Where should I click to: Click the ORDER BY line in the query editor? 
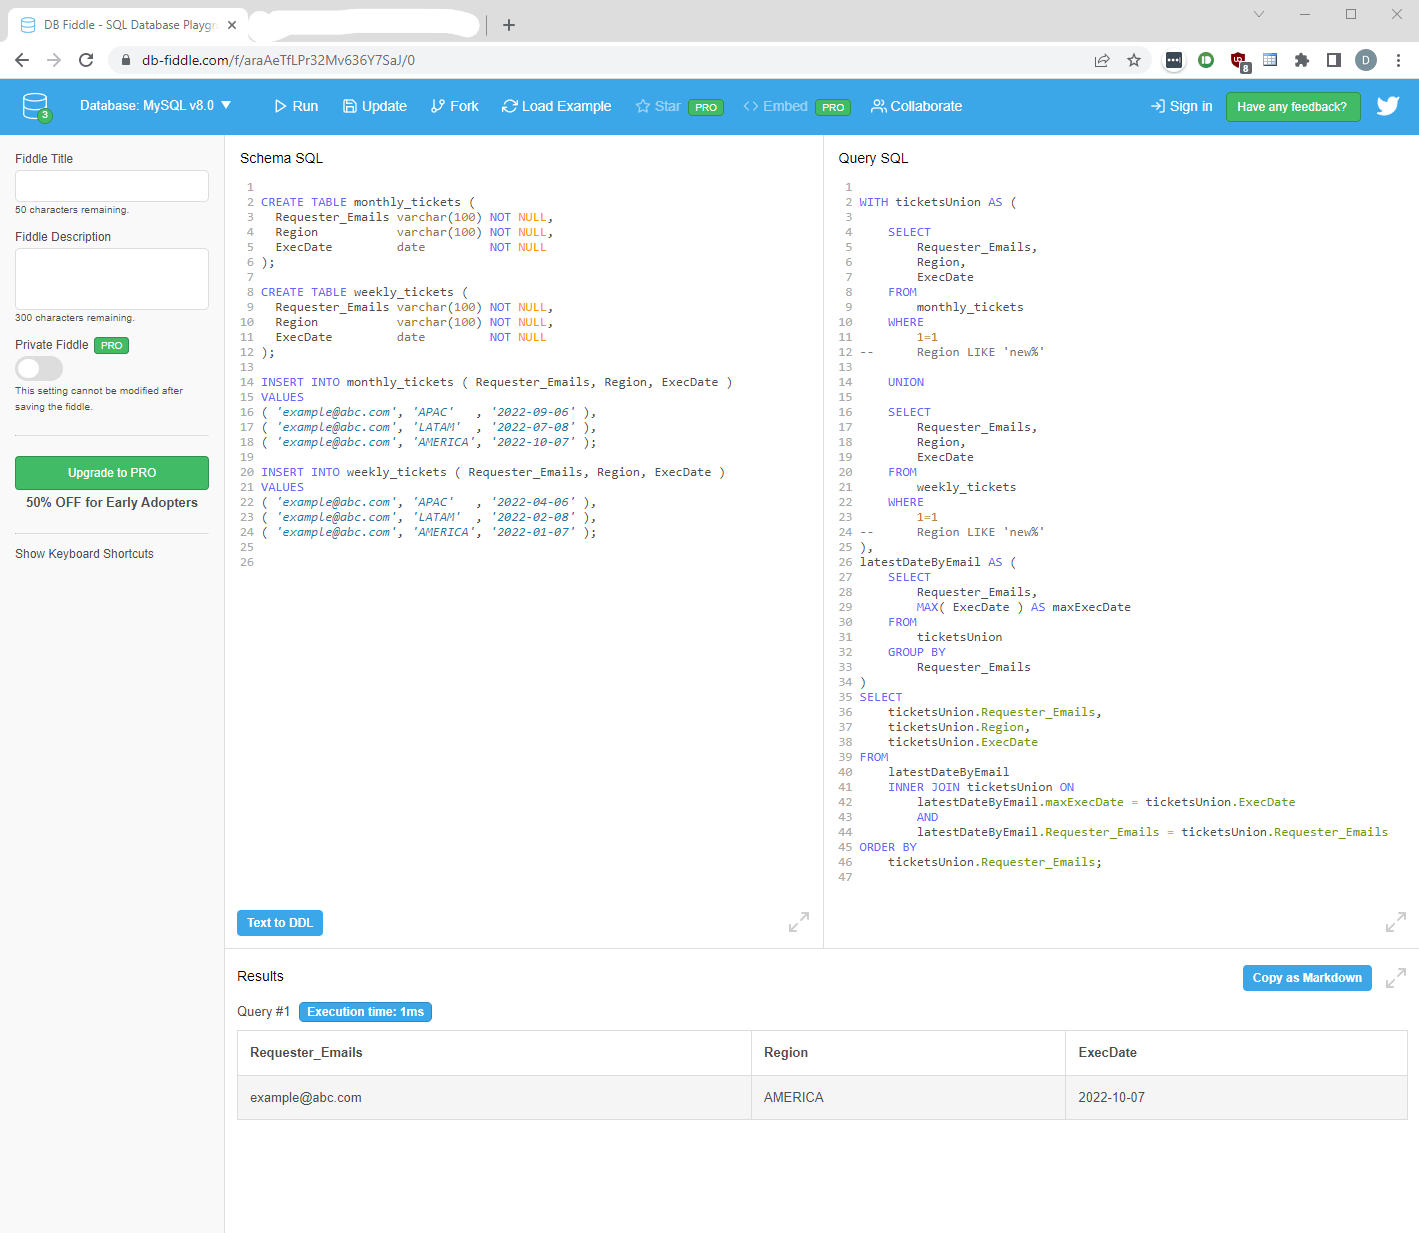(x=888, y=847)
